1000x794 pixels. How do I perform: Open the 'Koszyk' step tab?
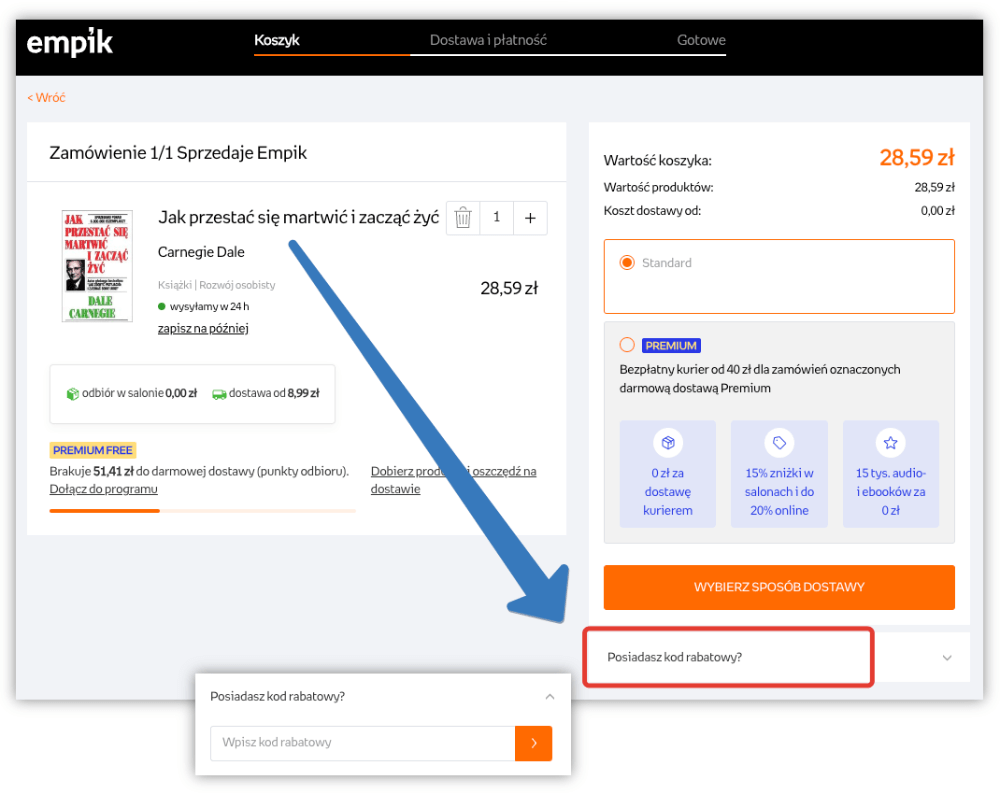click(x=277, y=41)
